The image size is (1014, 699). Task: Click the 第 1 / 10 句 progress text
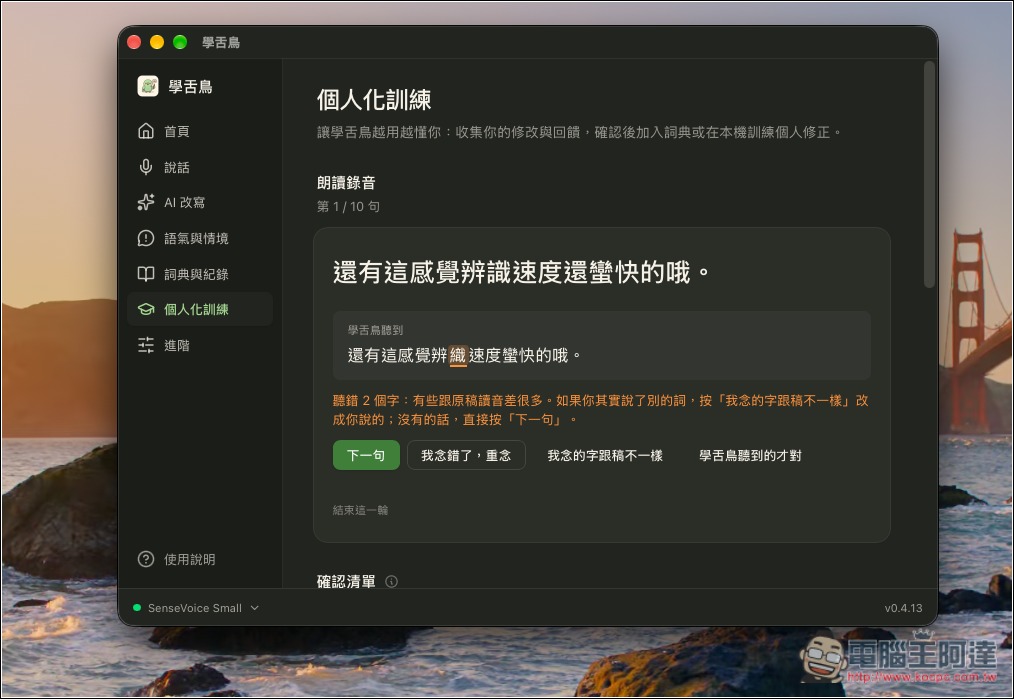[348, 206]
